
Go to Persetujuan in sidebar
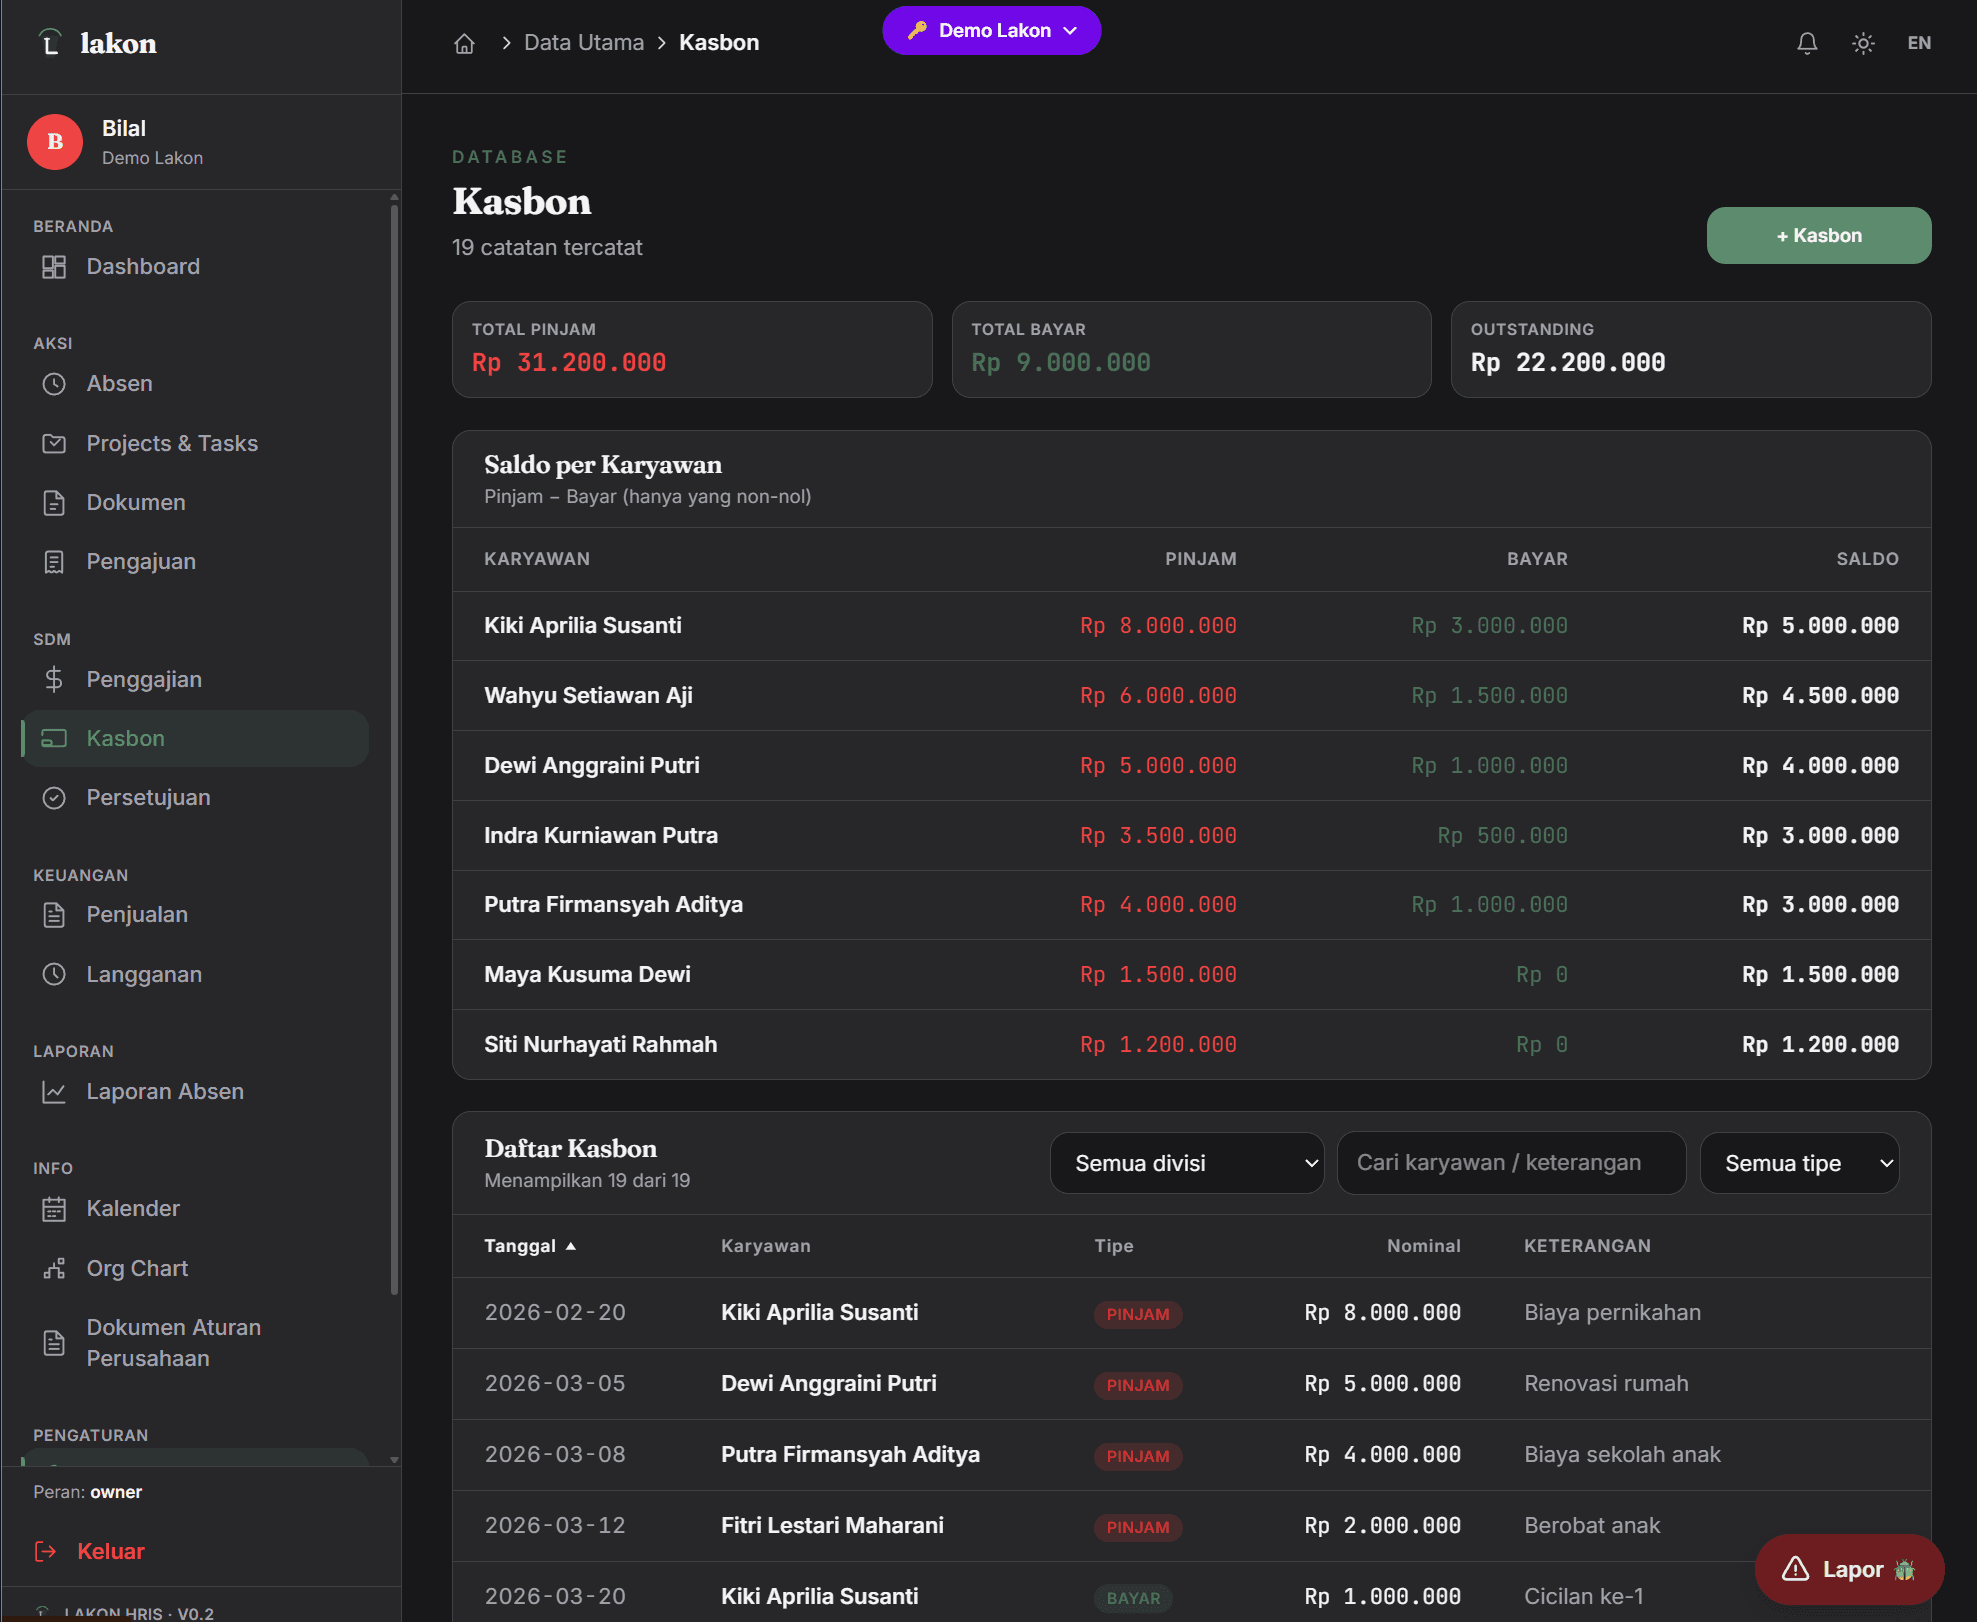pos(195,798)
